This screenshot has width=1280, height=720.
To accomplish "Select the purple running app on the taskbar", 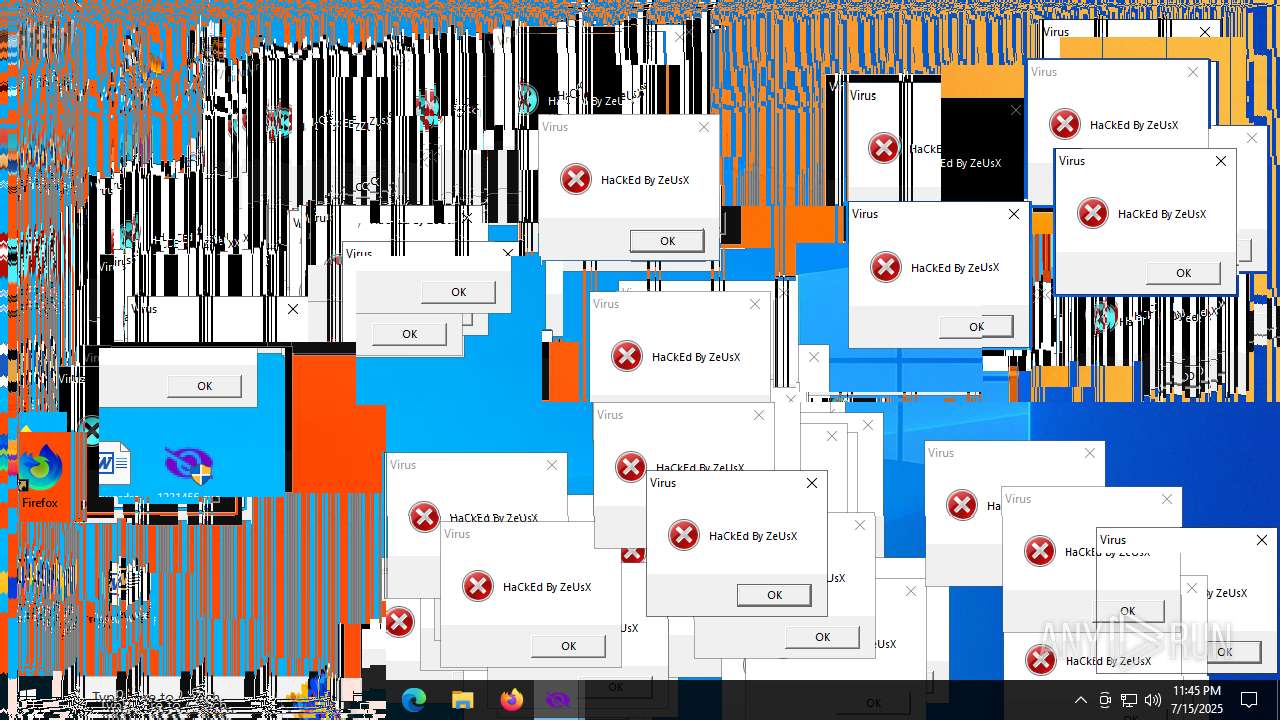I will pyautogui.click(x=559, y=700).
